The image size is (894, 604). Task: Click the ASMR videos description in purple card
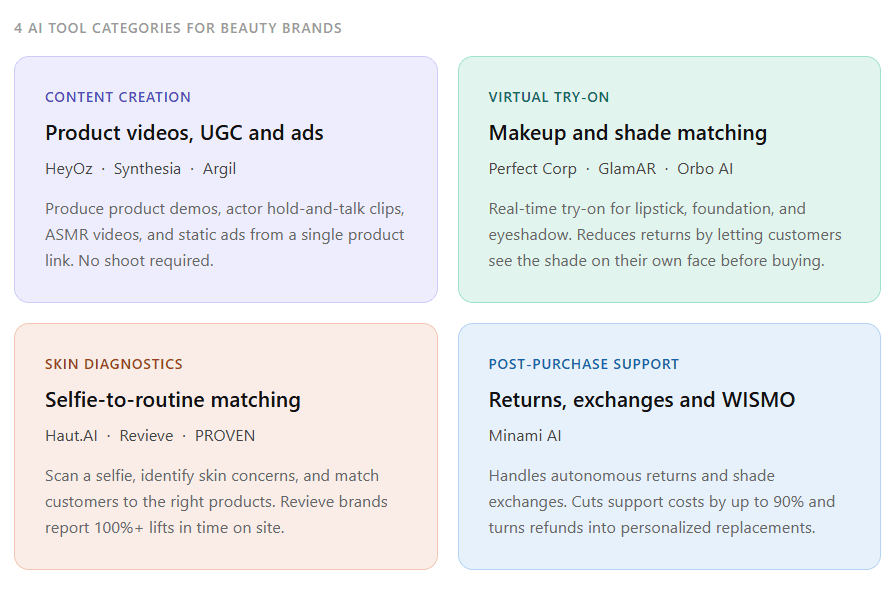click(x=225, y=234)
